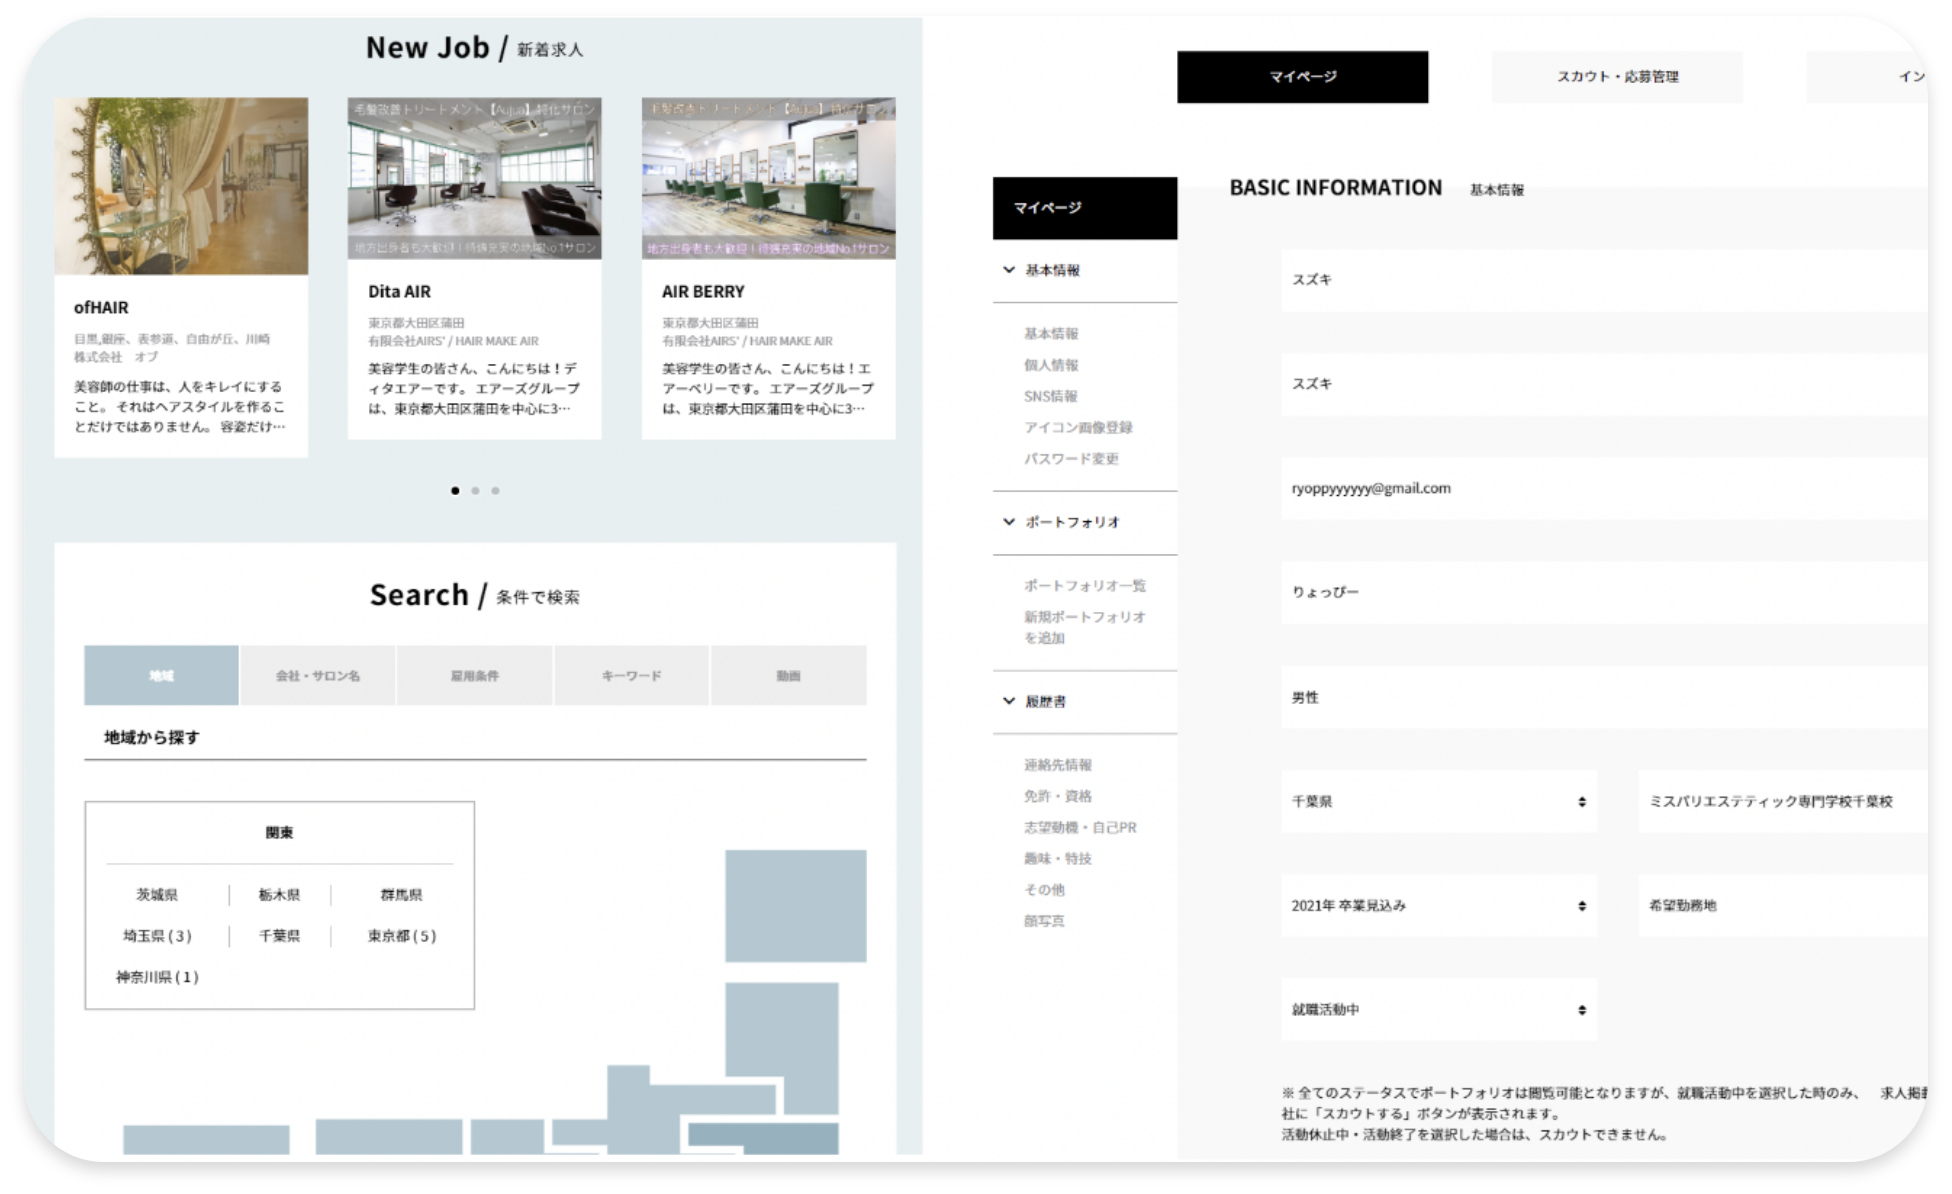Go to third carousel page dot
1952x1194 pixels.
click(495, 491)
